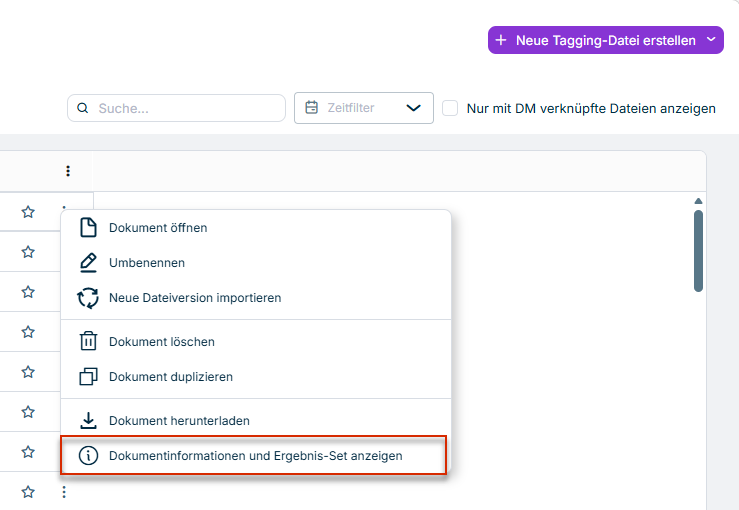
Task: Click the pencil icon for Umbenennen
Action: tap(88, 263)
